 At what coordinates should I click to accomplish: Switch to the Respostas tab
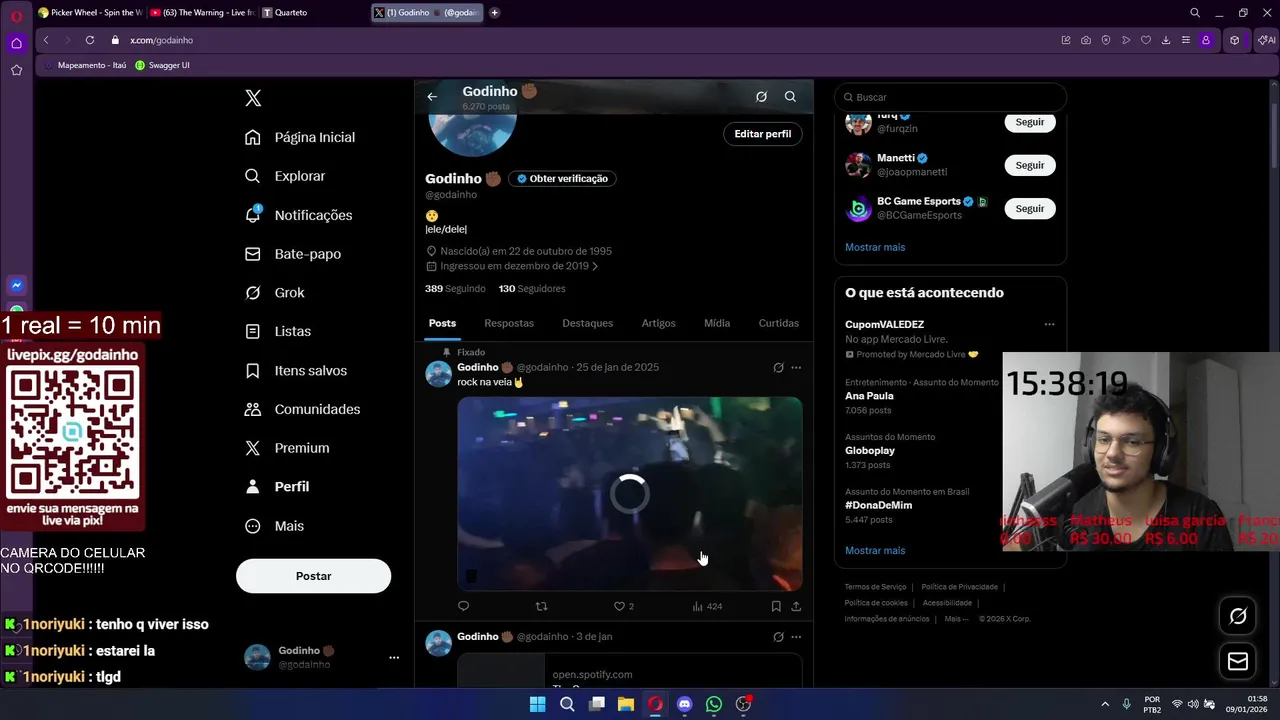(x=509, y=323)
